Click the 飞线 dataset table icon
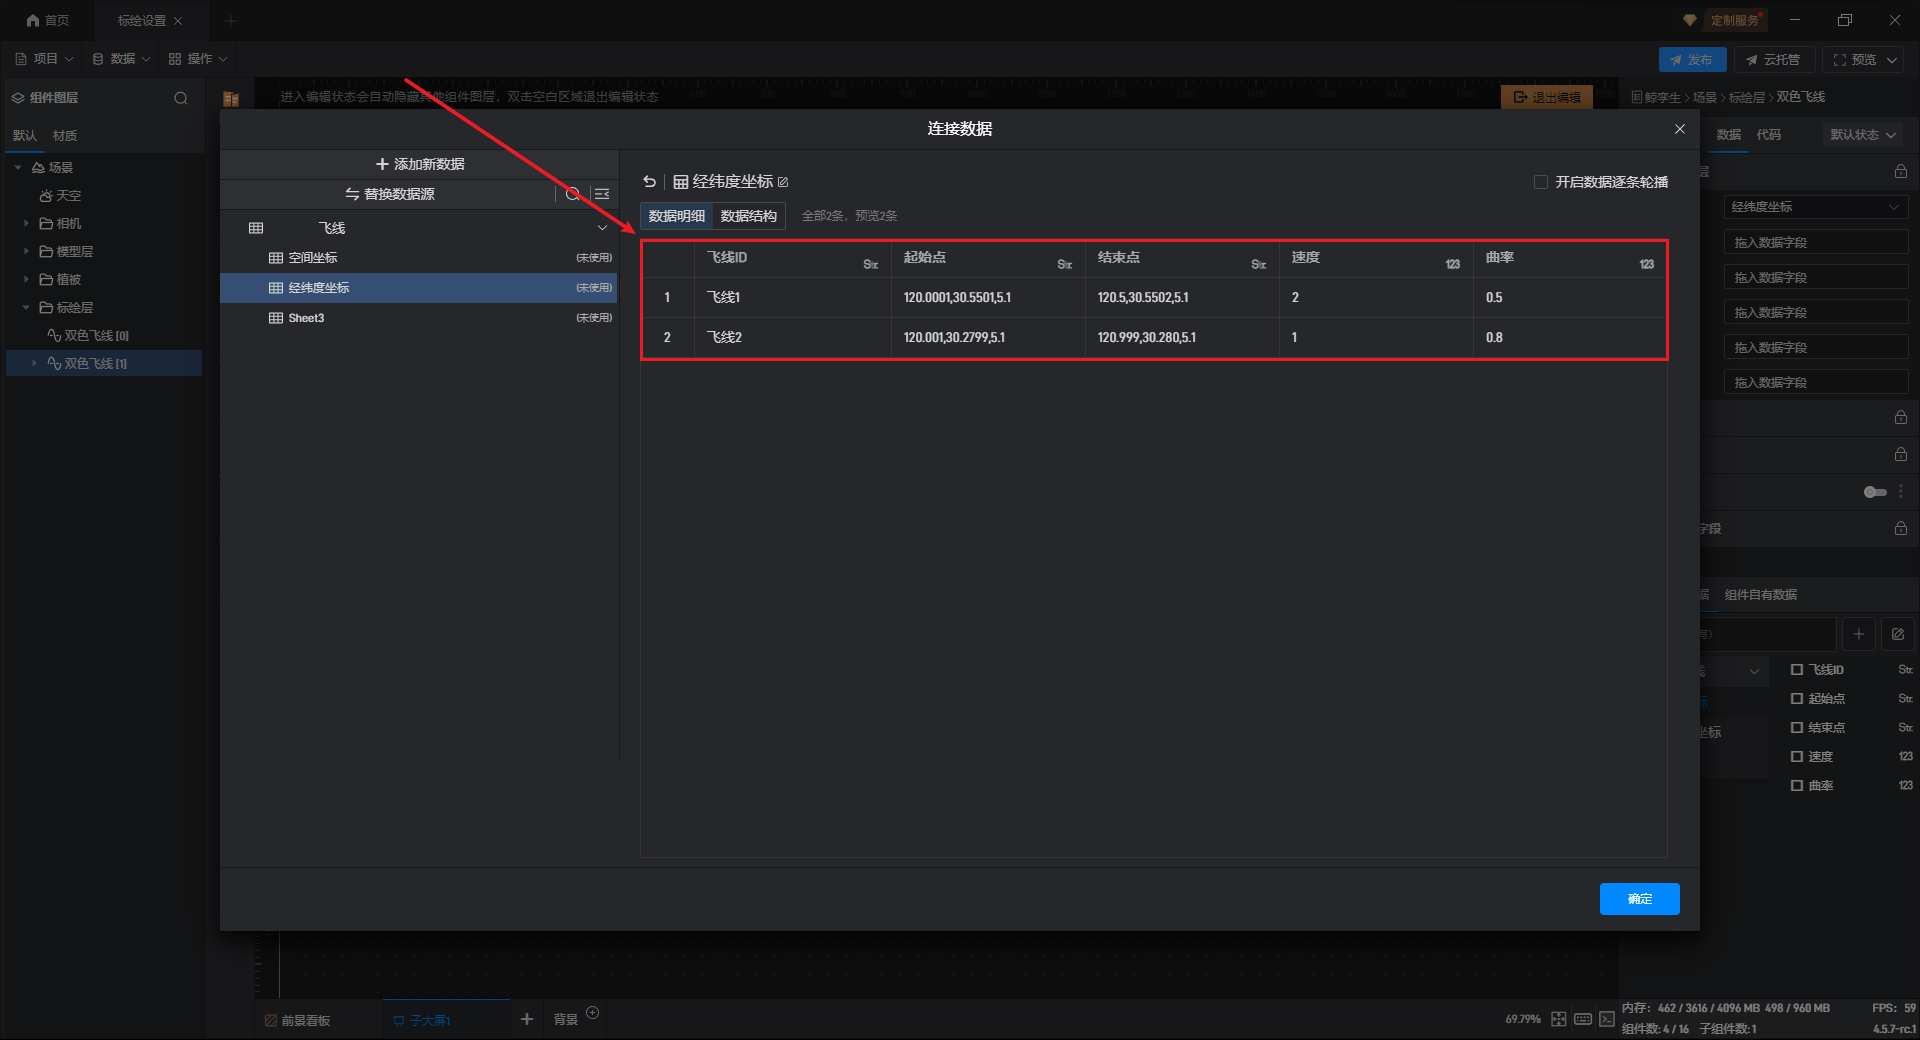This screenshot has height=1040, width=1920. [x=256, y=228]
